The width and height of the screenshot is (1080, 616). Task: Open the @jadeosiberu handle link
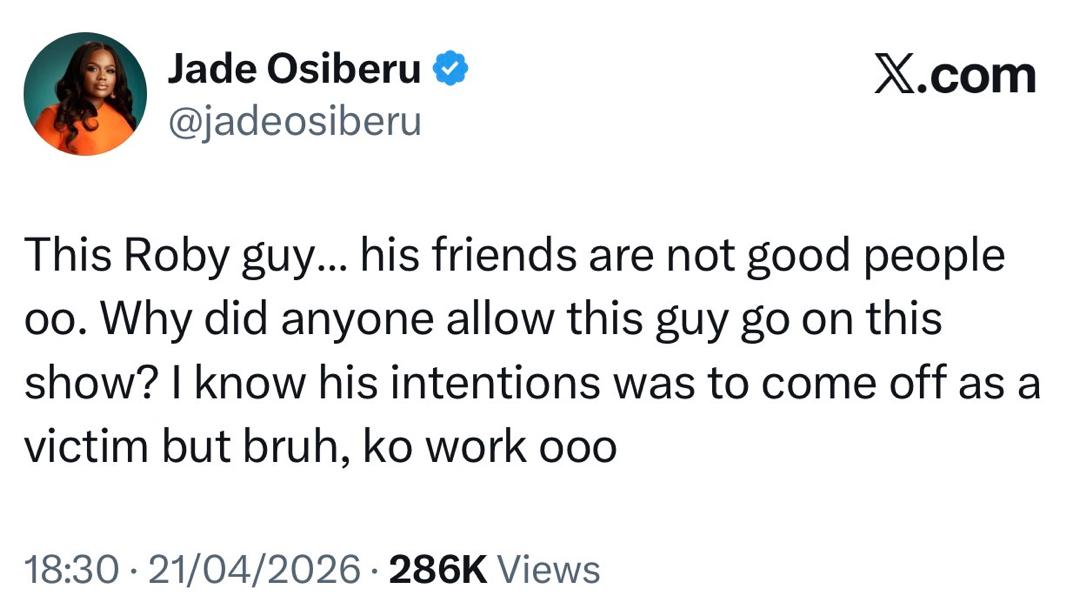pos(294,122)
